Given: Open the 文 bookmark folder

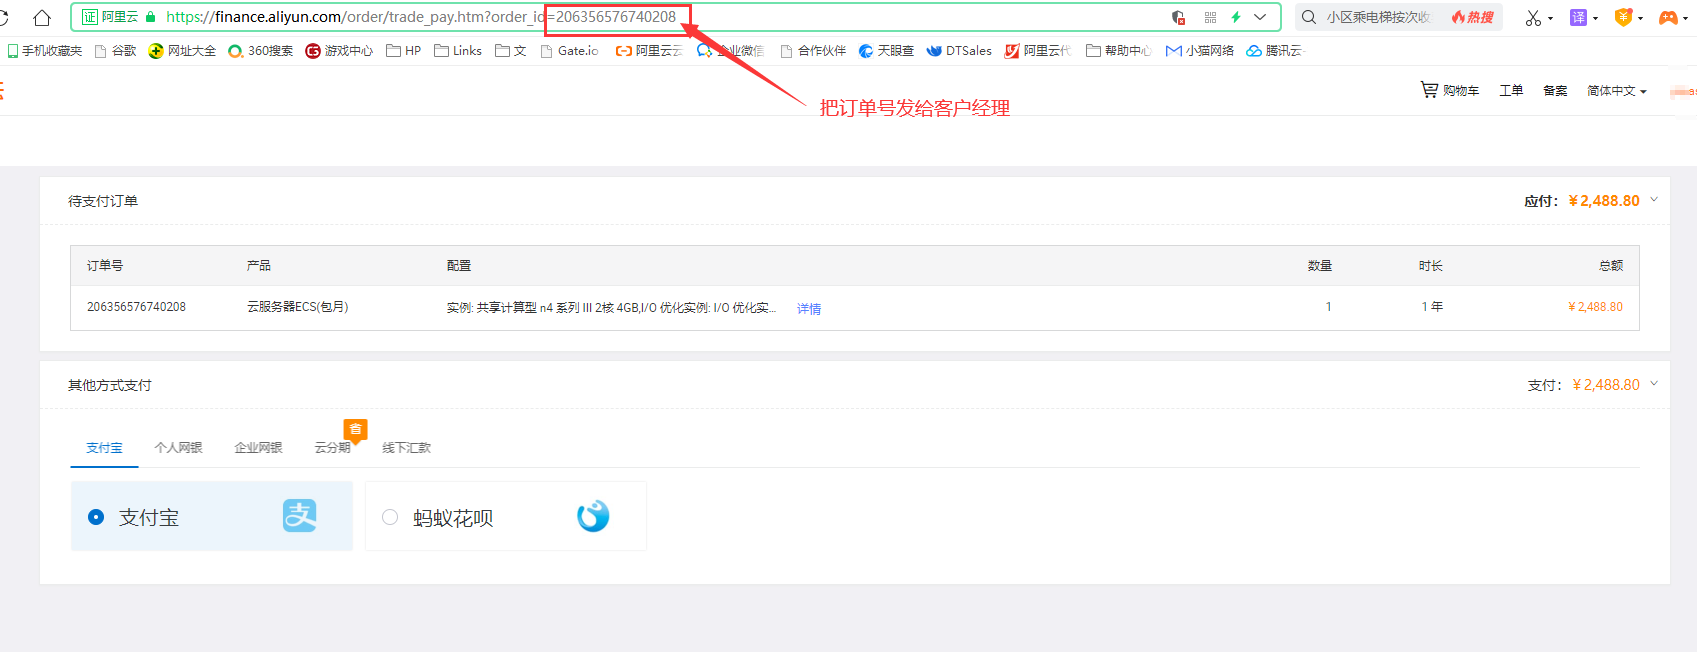Looking at the screenshot, I should pyautogui.click(x=511, y=51).
